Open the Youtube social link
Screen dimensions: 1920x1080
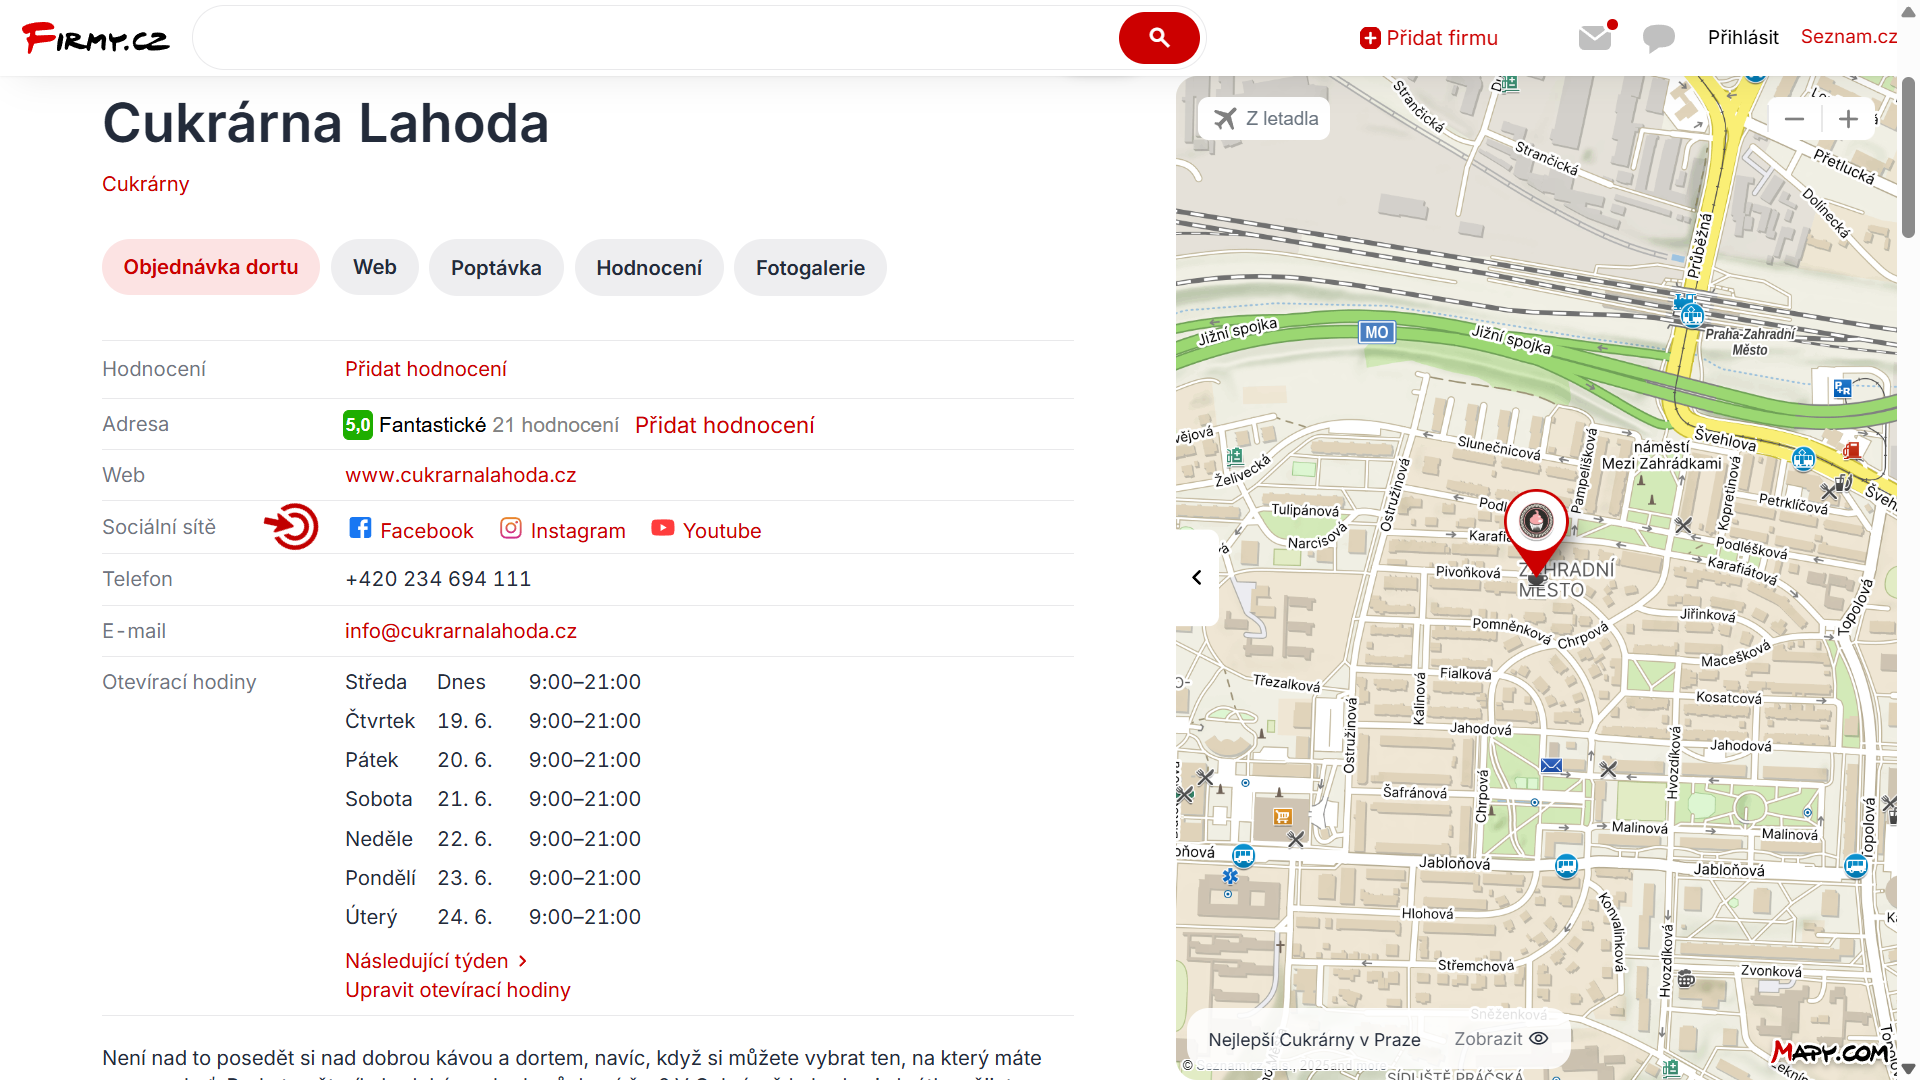pyautogui.click(x=706, y=530)
